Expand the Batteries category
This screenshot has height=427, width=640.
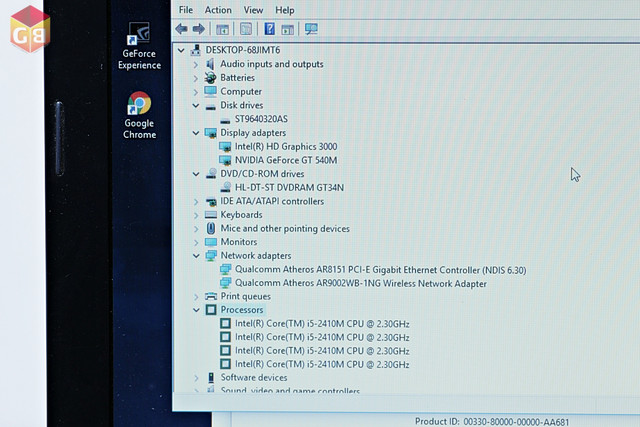[196, 78]
